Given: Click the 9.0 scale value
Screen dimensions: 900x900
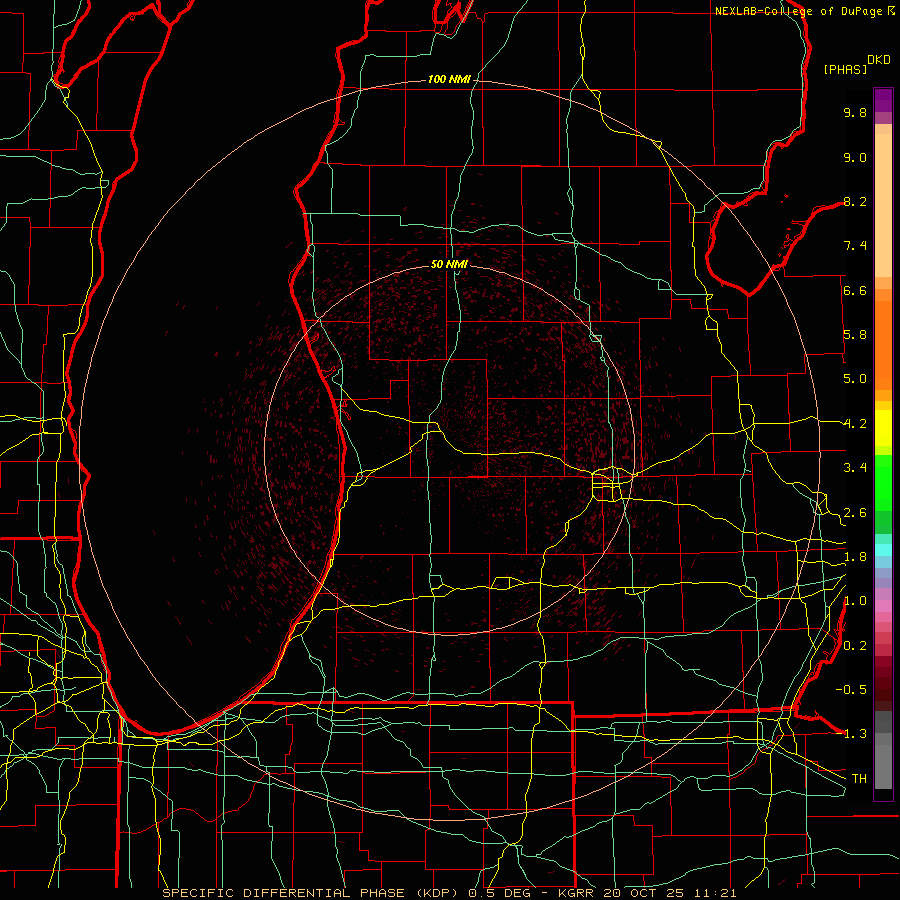Looking at the screenshot, I should [x=855, y=157].
